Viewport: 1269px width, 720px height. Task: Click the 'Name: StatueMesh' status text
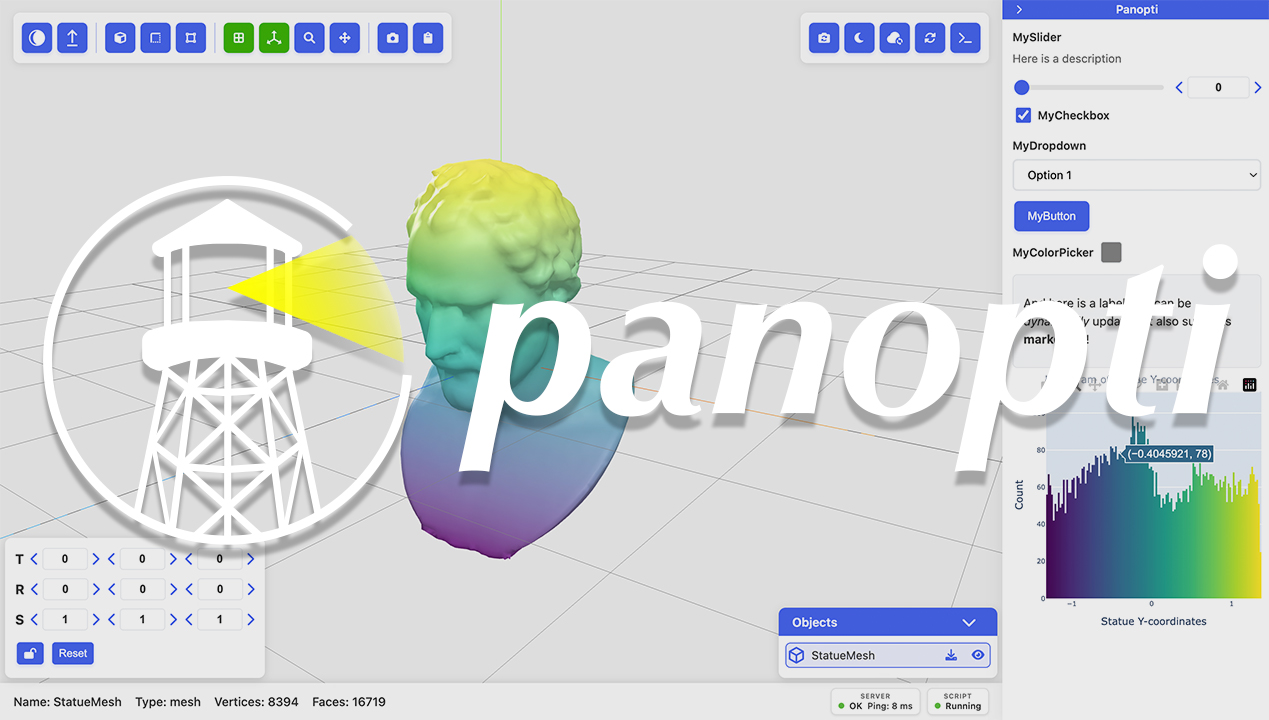coord(68,702)
